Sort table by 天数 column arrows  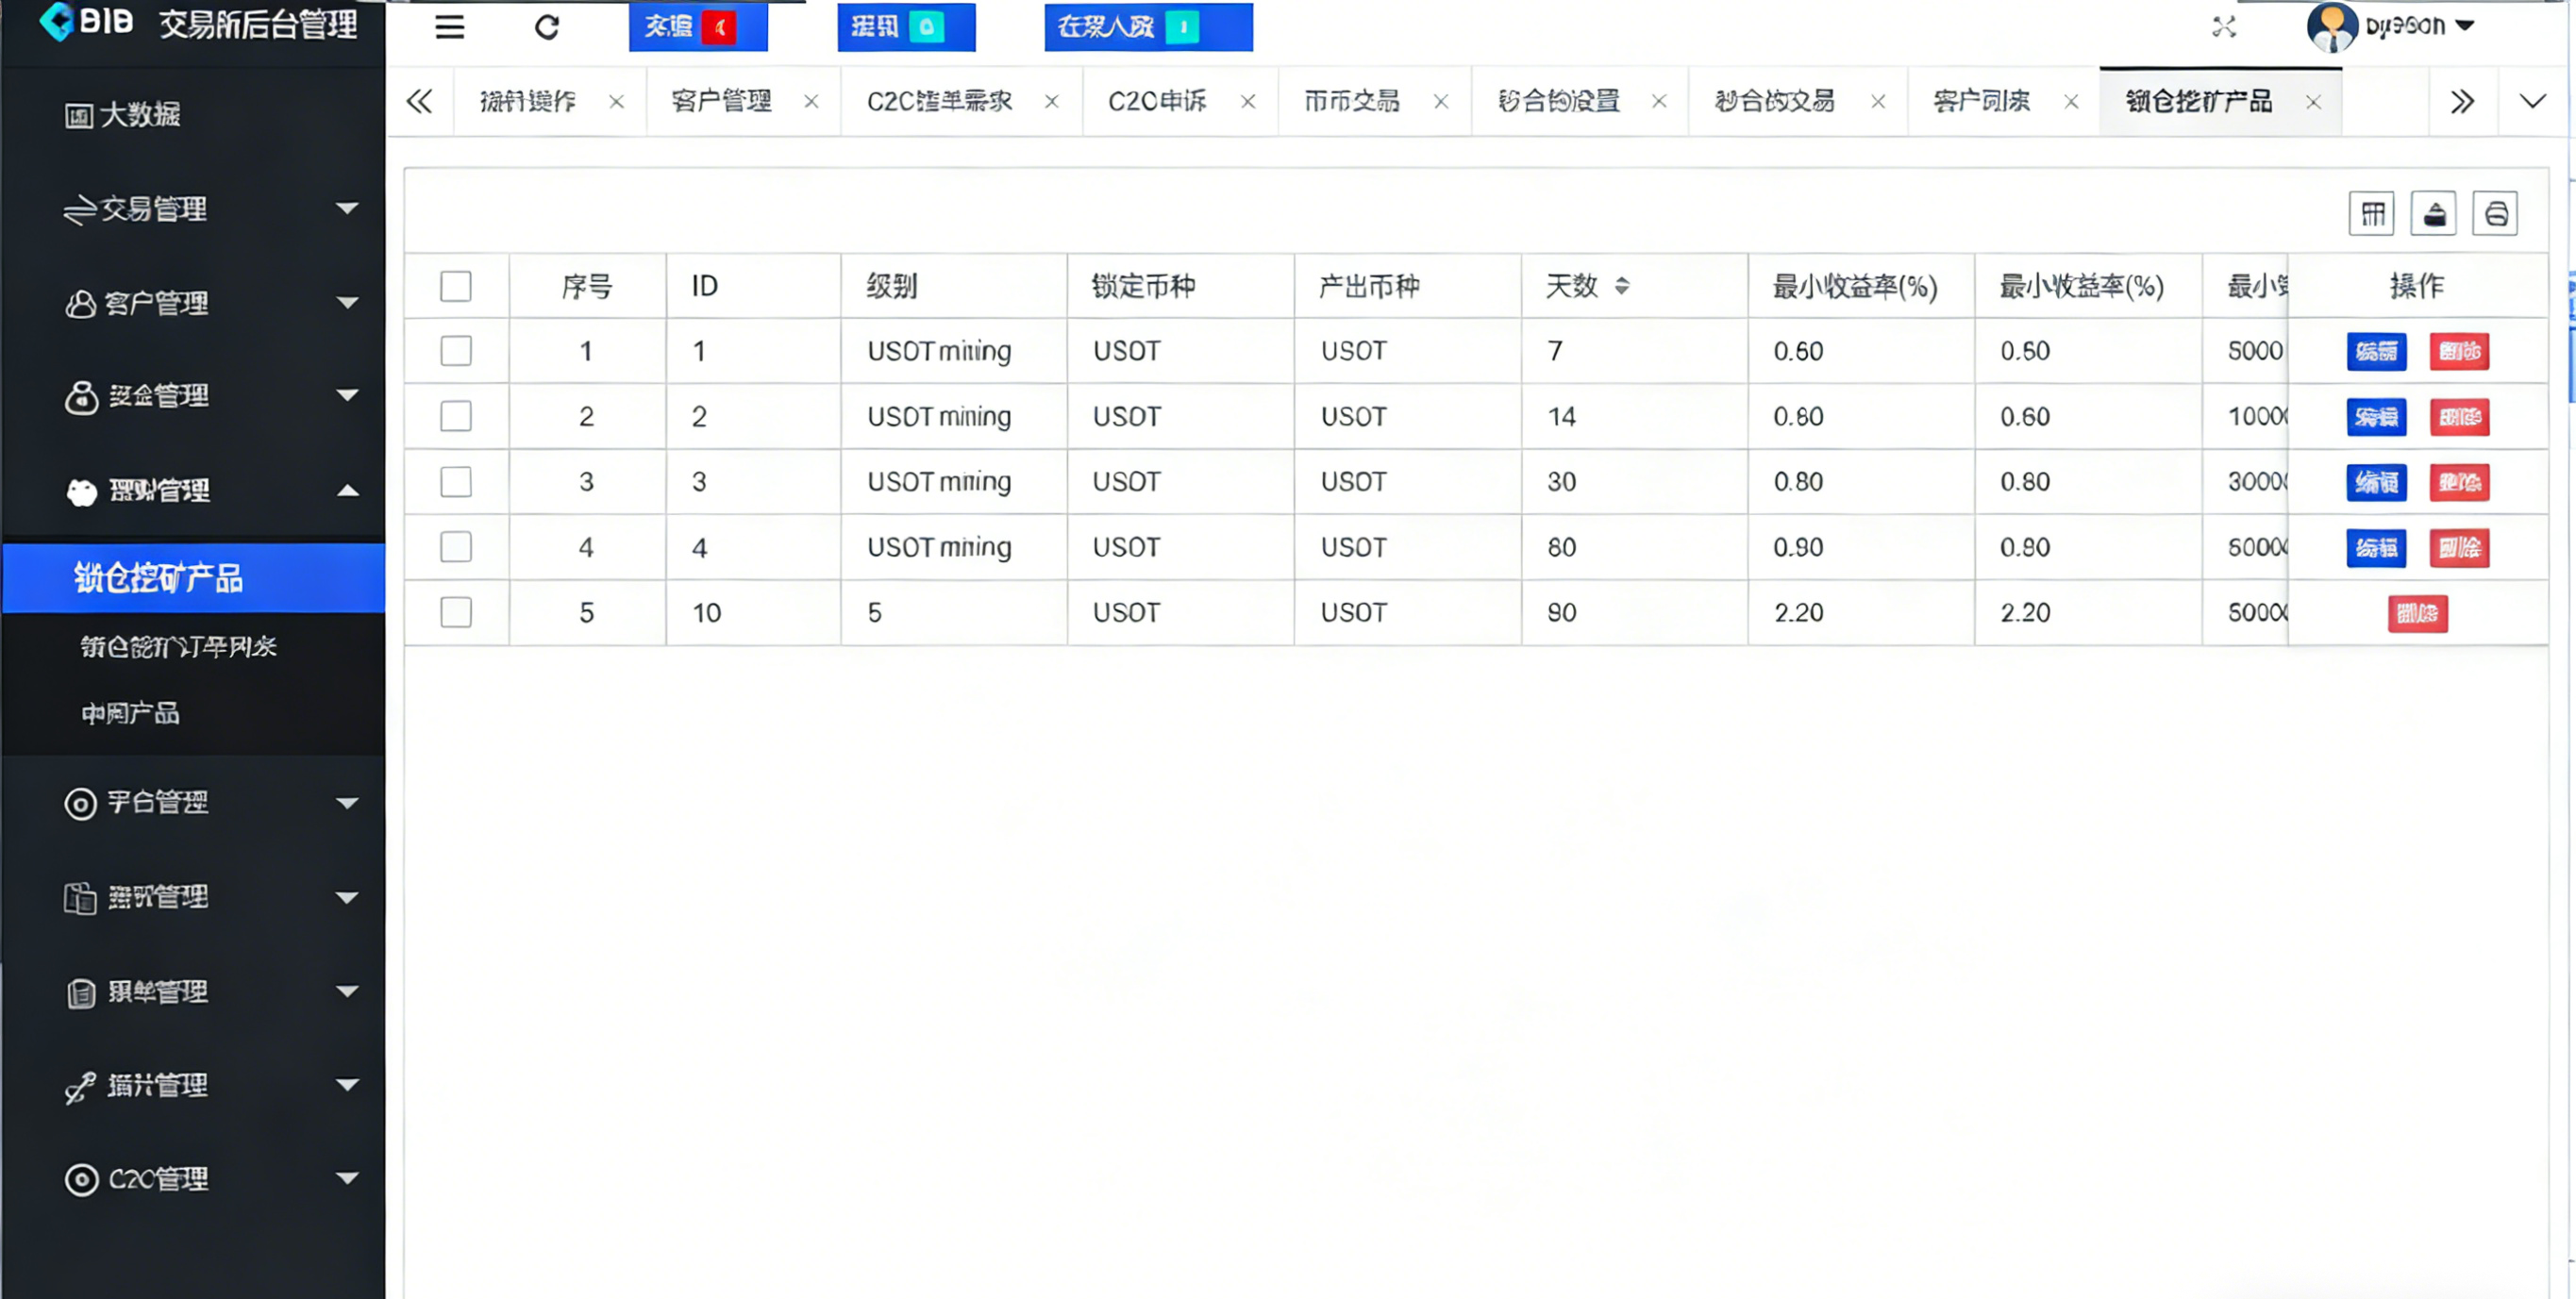(x=1622, y=286)
